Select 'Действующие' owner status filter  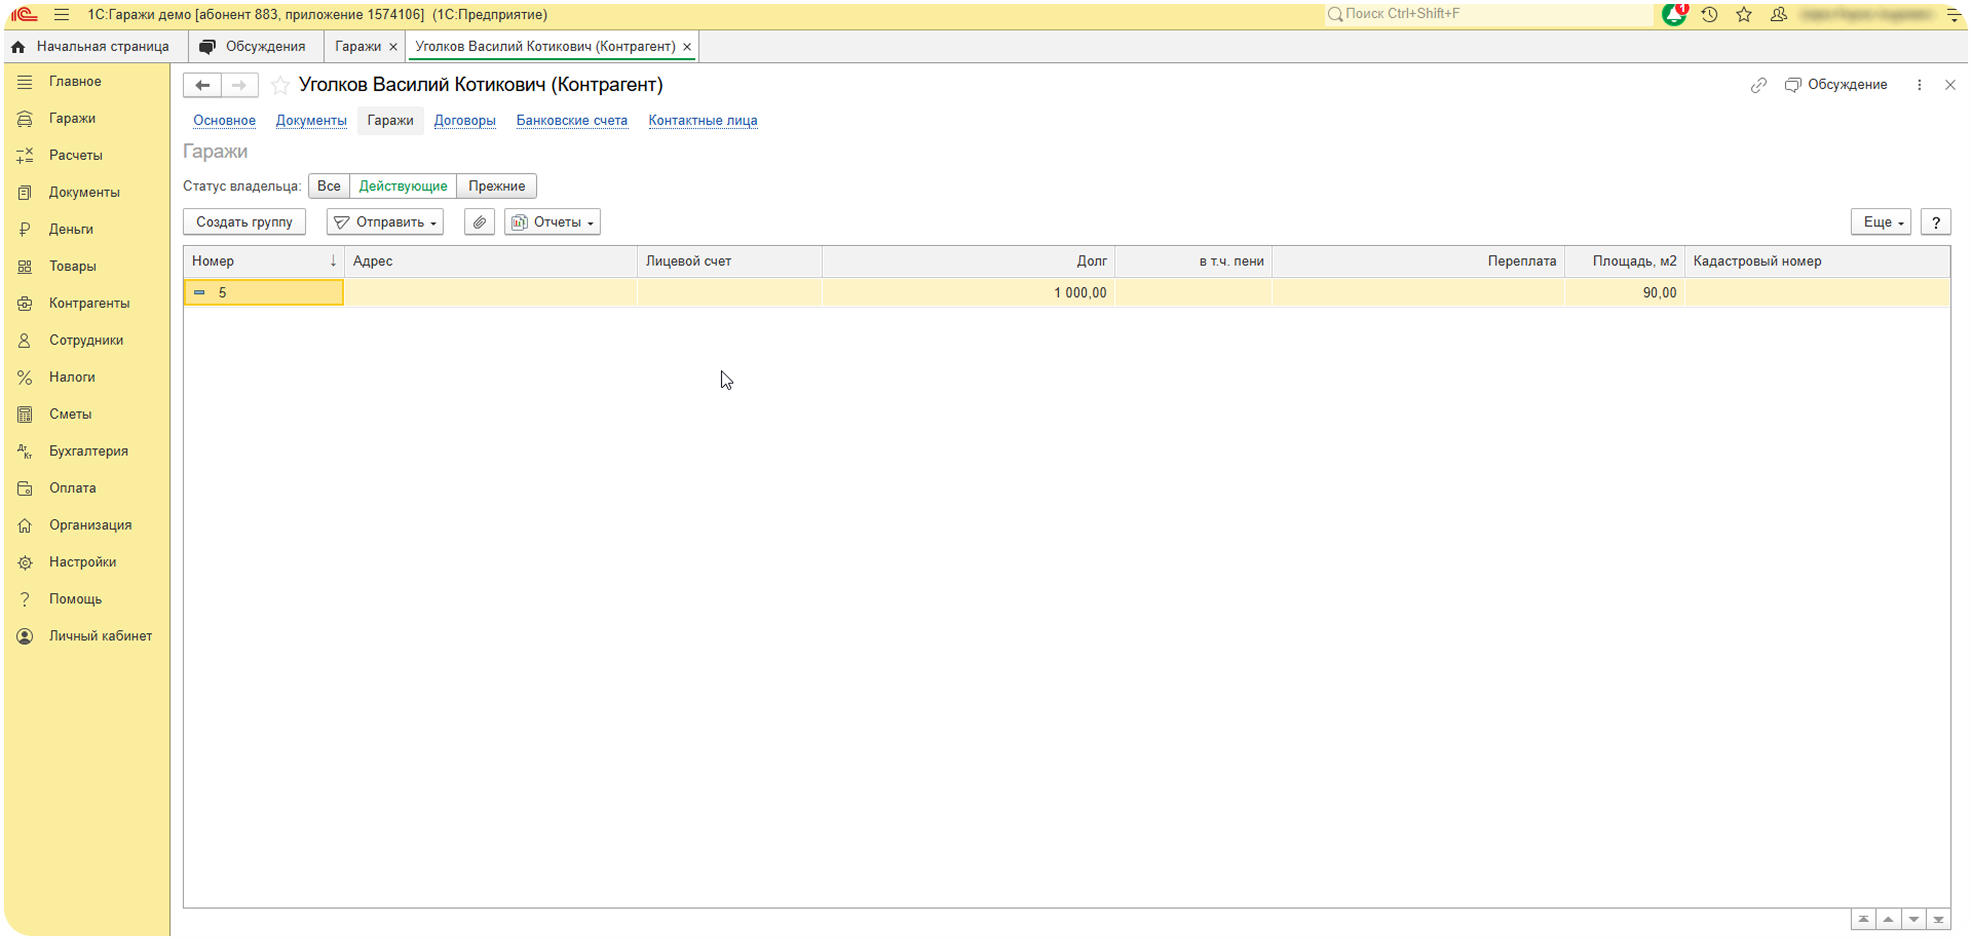[403, 186]
